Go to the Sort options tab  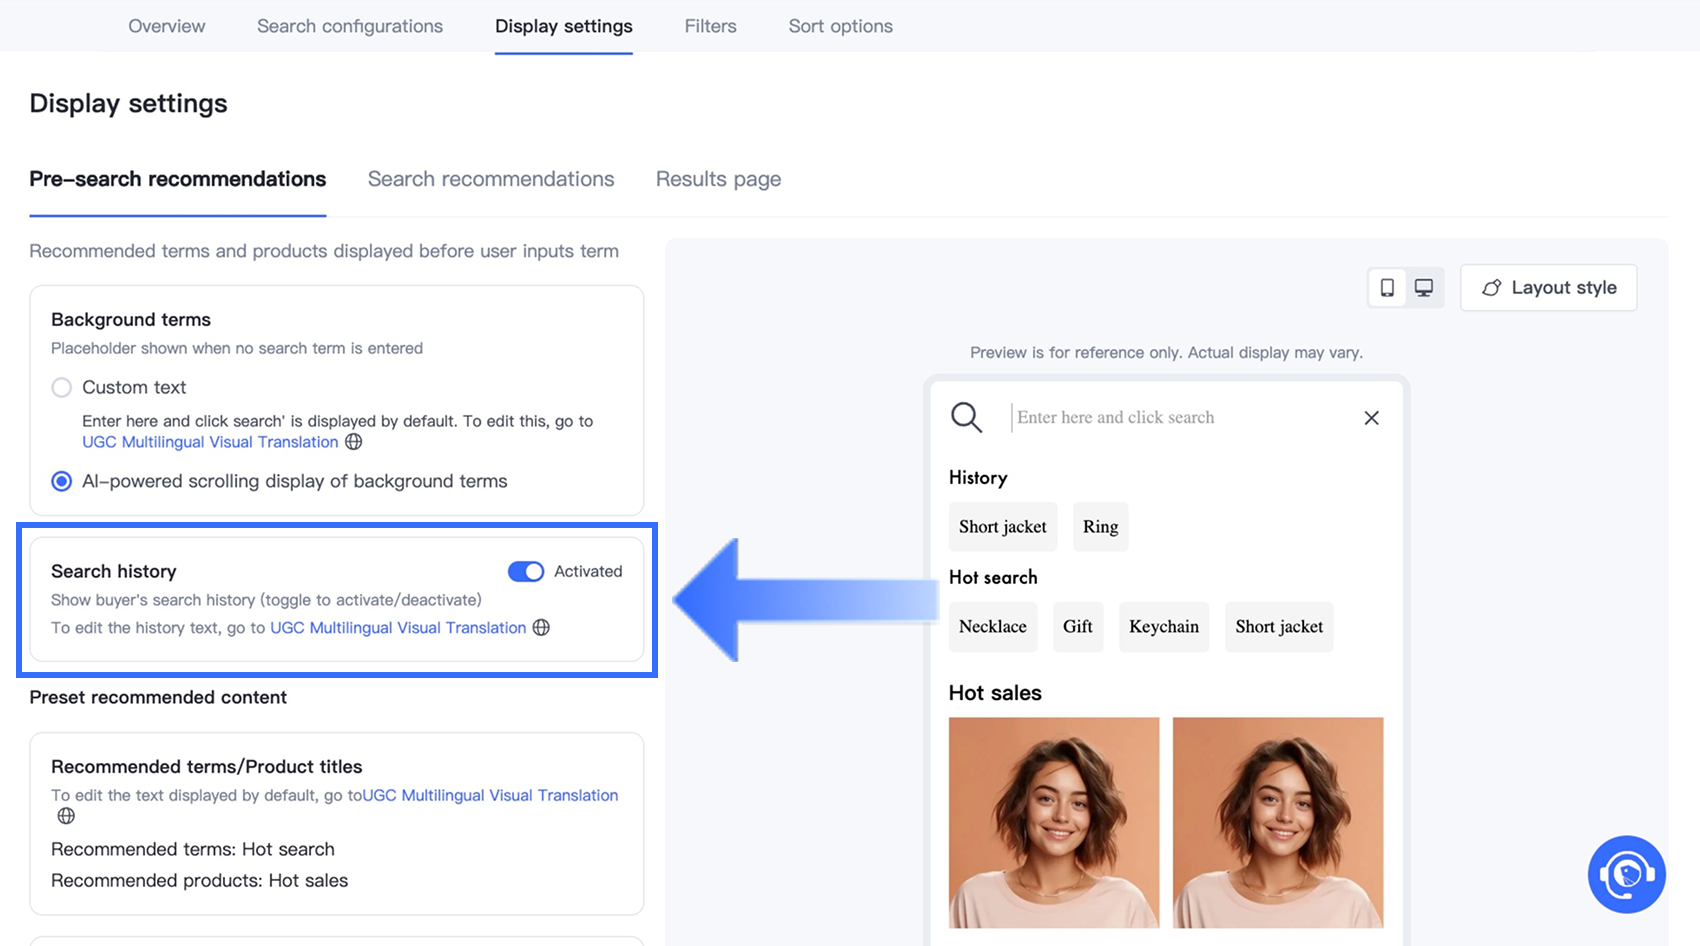pyautogui.click(x=840, y=26)
